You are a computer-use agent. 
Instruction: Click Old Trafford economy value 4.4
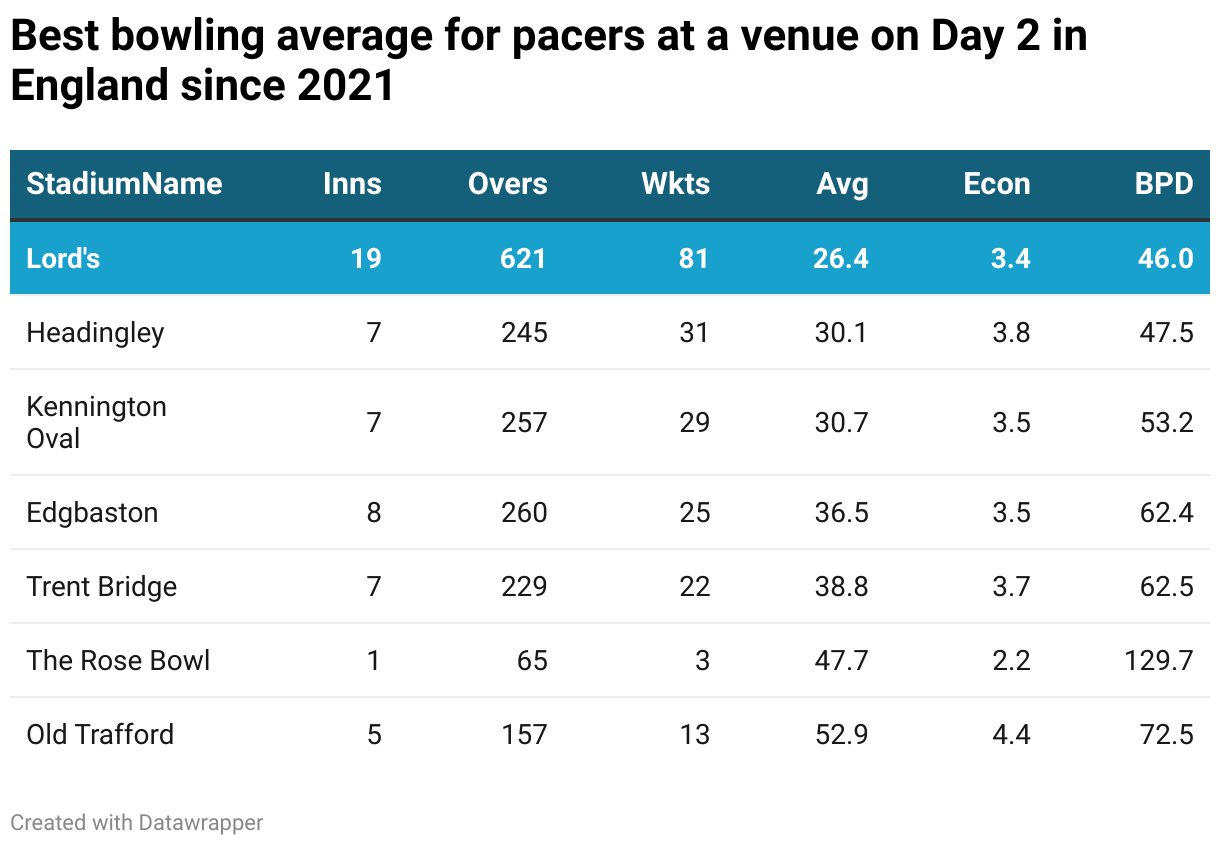(x=1011, y=735)
